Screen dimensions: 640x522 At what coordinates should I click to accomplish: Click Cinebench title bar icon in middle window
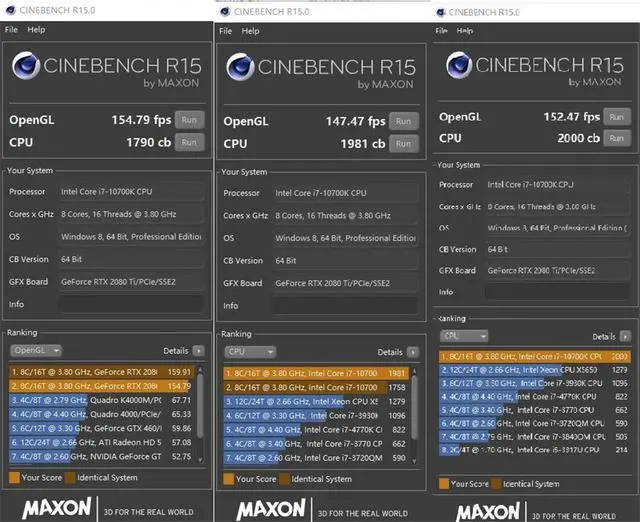click(x=225, y=11)
